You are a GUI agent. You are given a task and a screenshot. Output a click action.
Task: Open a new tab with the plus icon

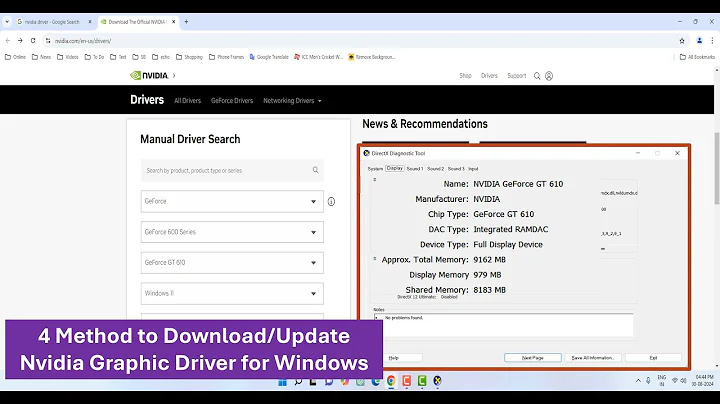tap(186, 22)
